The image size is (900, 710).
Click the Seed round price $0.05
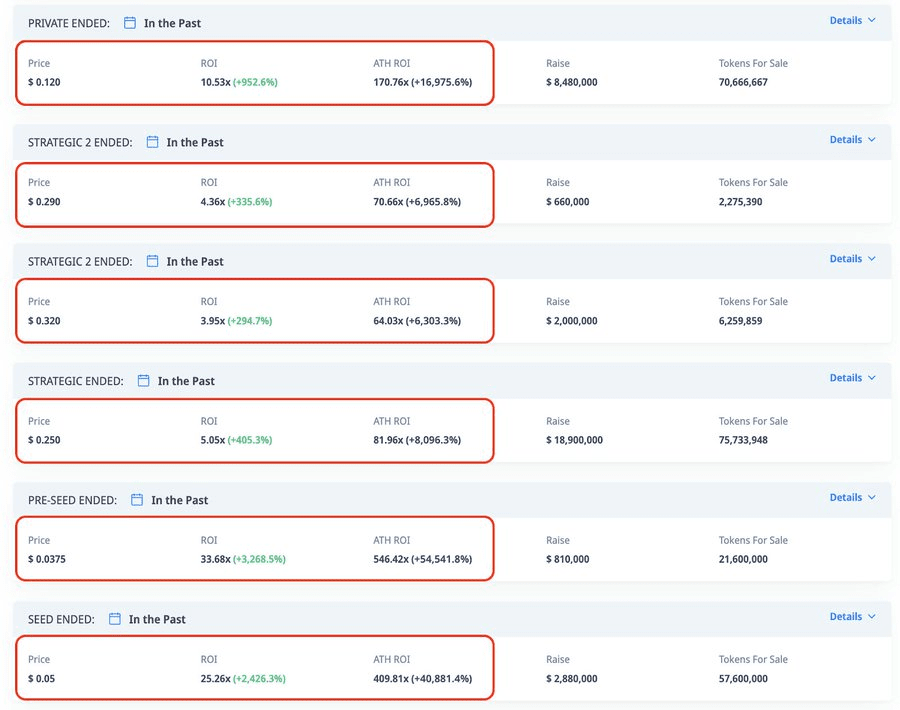click(43, 679)
